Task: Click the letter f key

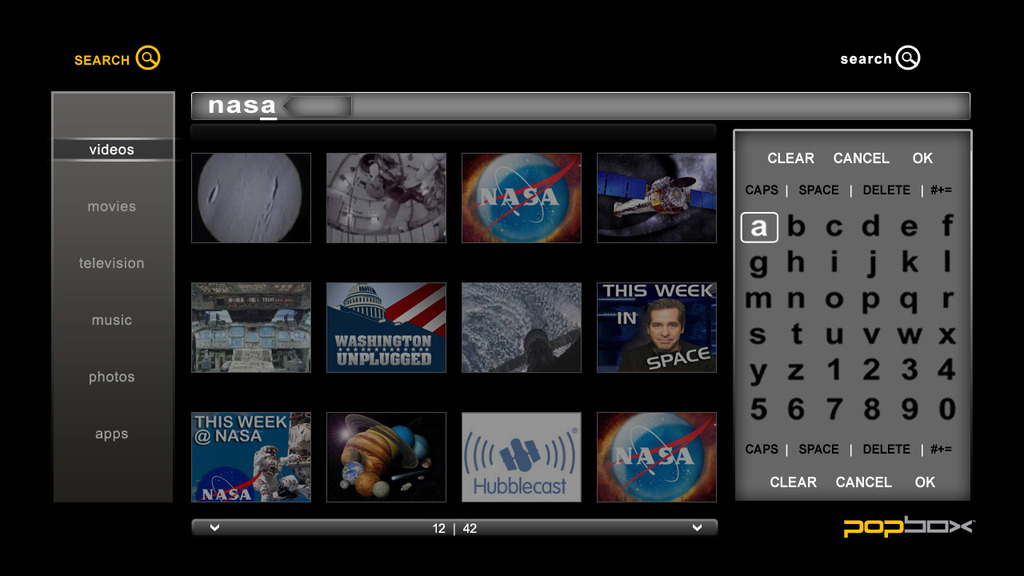Action: 947,225
